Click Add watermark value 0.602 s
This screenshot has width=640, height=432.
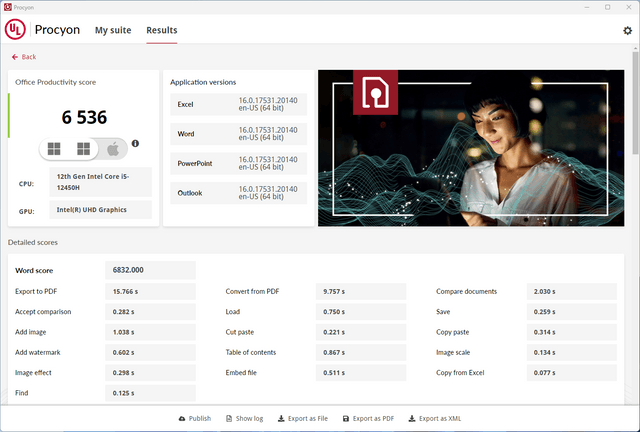(150, 352)
